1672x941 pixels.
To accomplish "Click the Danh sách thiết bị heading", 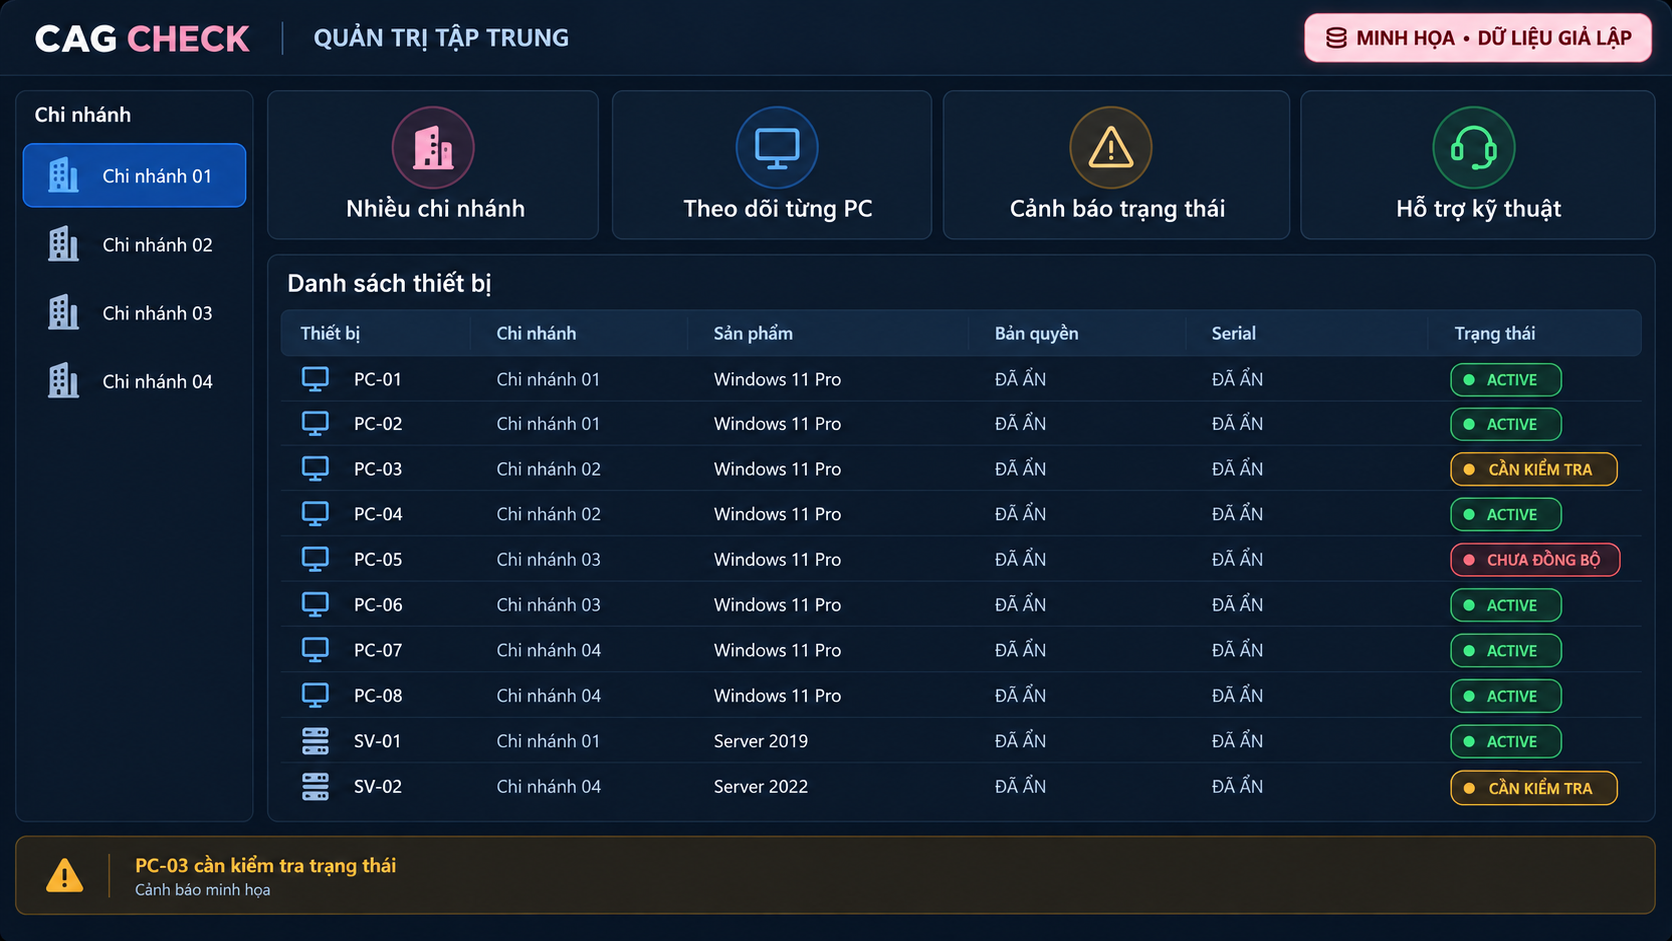I will (x=389, y=283).
